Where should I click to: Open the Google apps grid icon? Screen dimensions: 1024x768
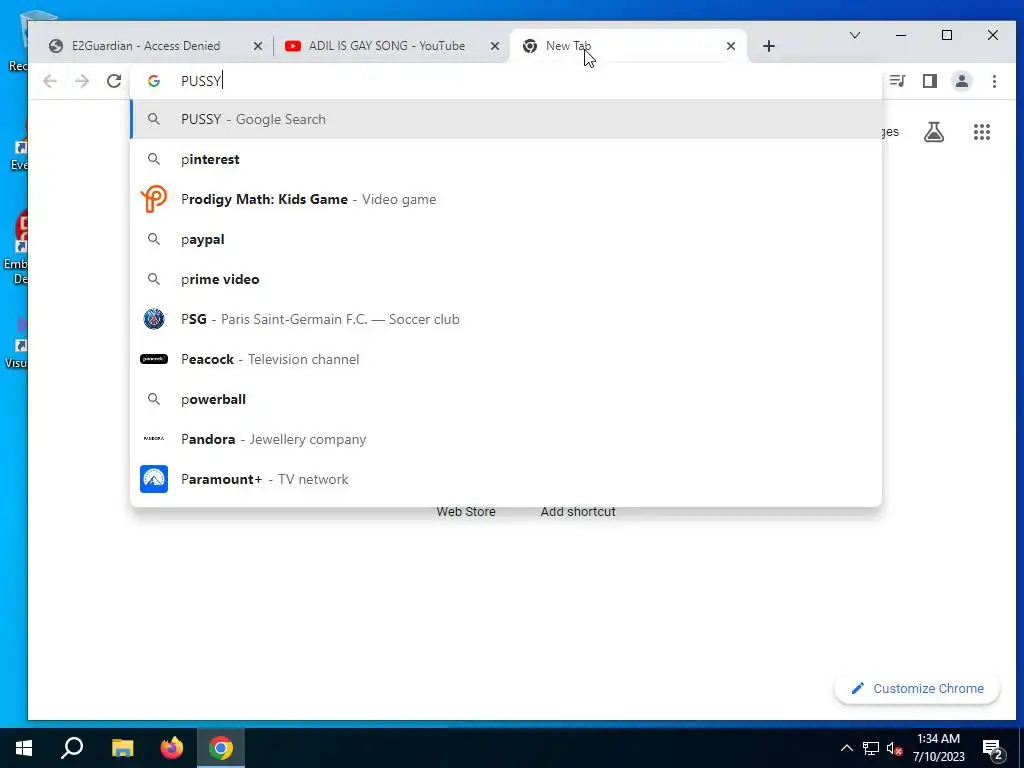coord(982,132)
